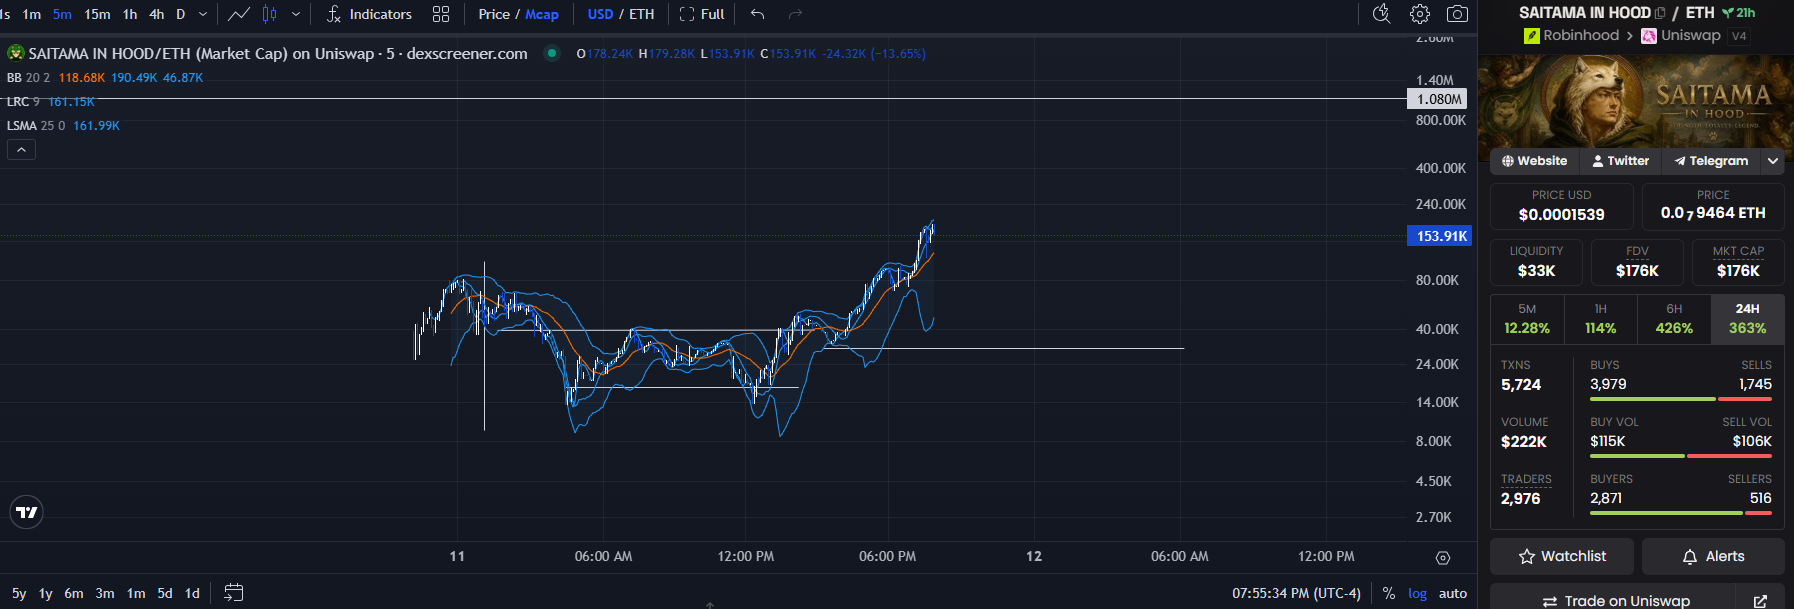Set range to 3m
The image size is (1794, 609).
(x=105, y=593)
